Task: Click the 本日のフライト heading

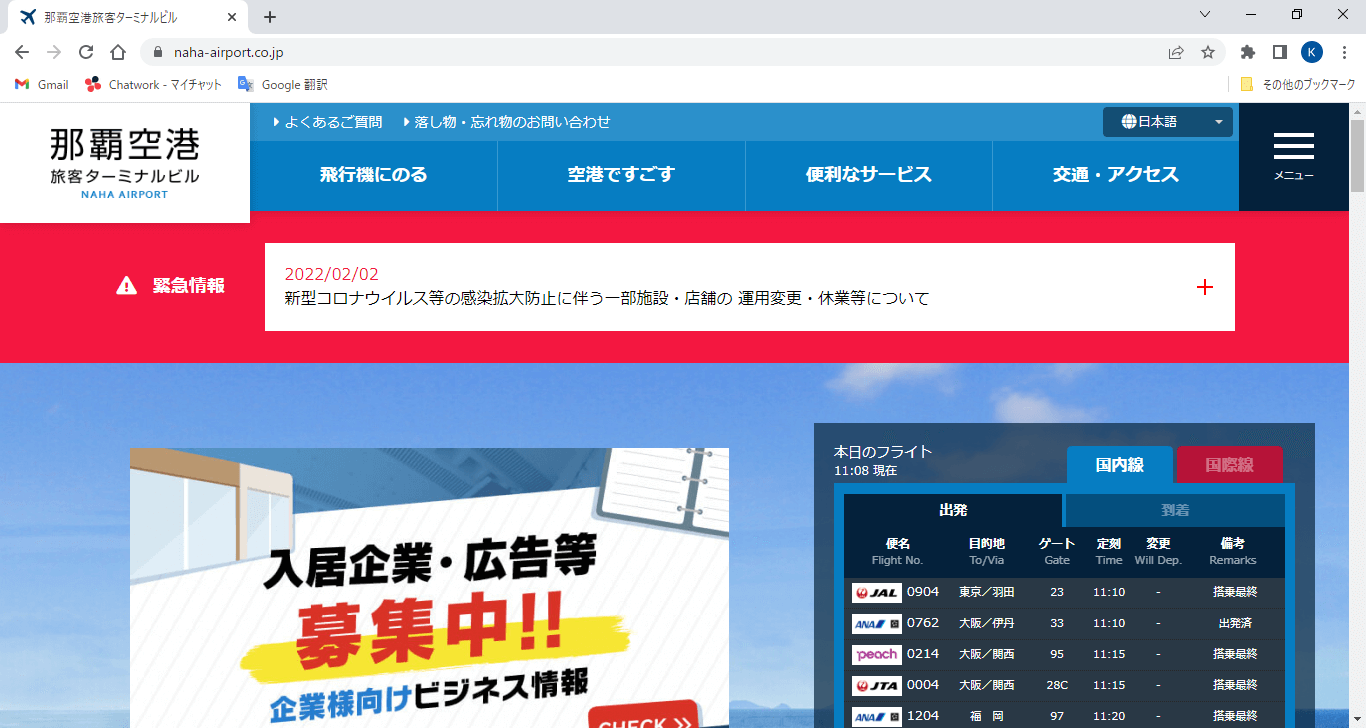Action: pos(883,451)
